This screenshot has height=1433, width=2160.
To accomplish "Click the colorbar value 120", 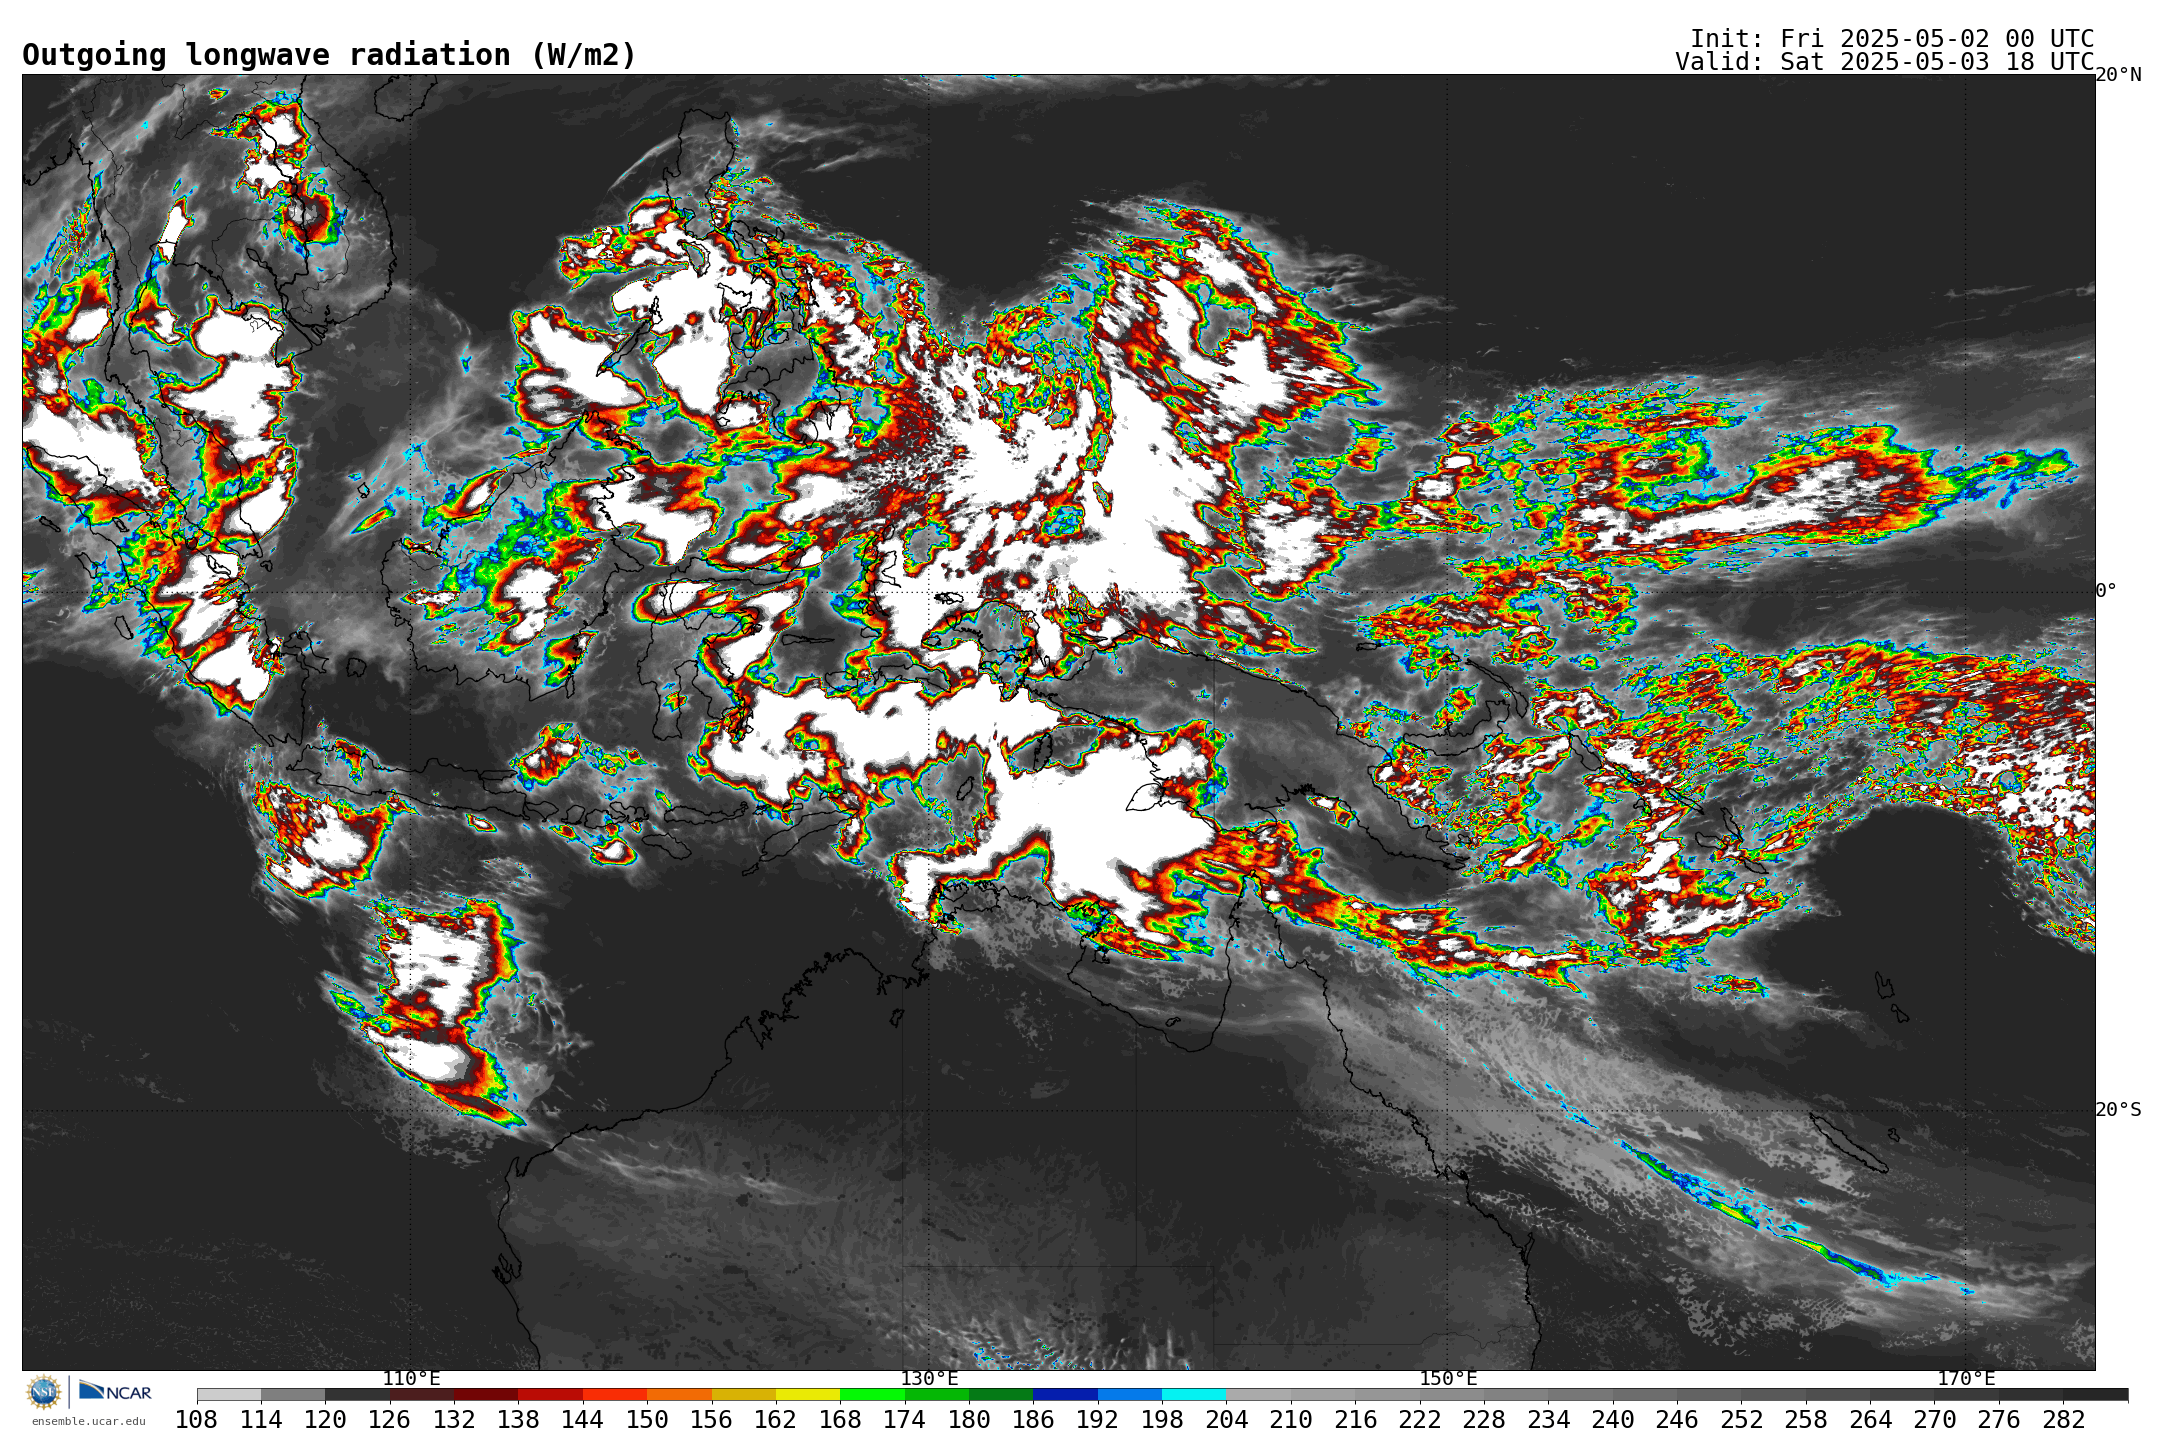I will (325, 1420).
